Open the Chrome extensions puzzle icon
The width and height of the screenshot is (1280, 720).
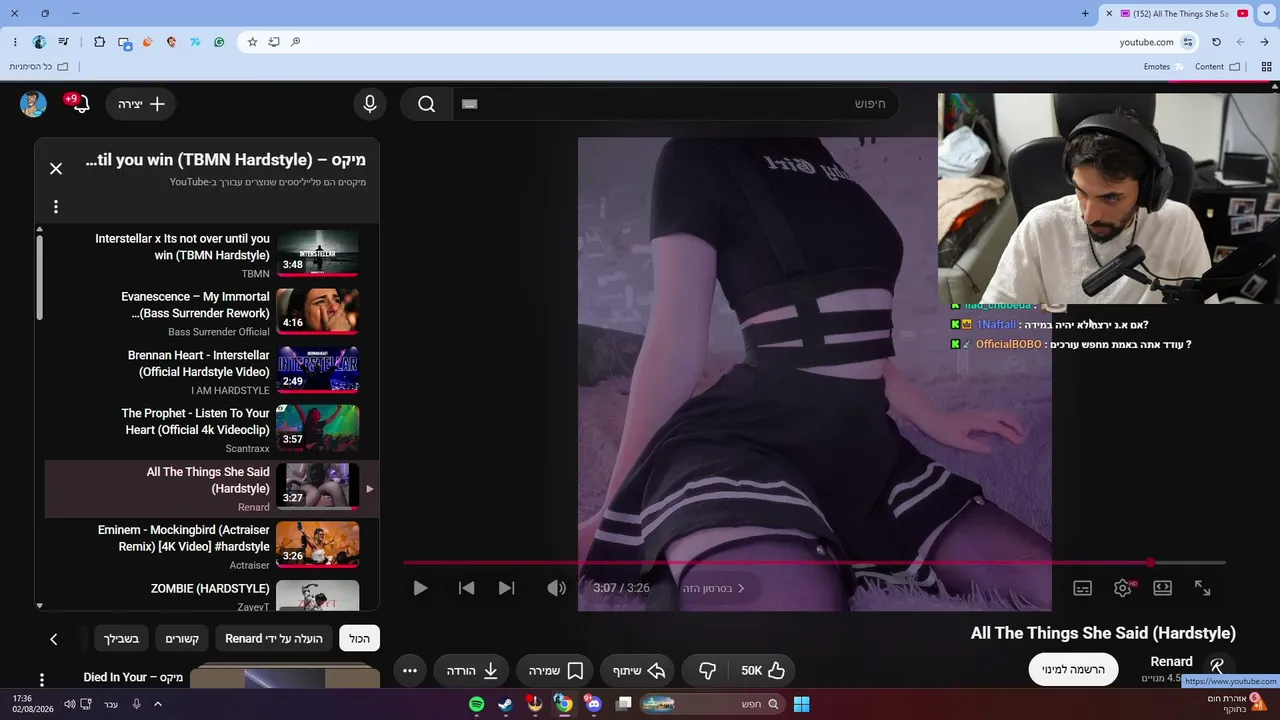99,42
